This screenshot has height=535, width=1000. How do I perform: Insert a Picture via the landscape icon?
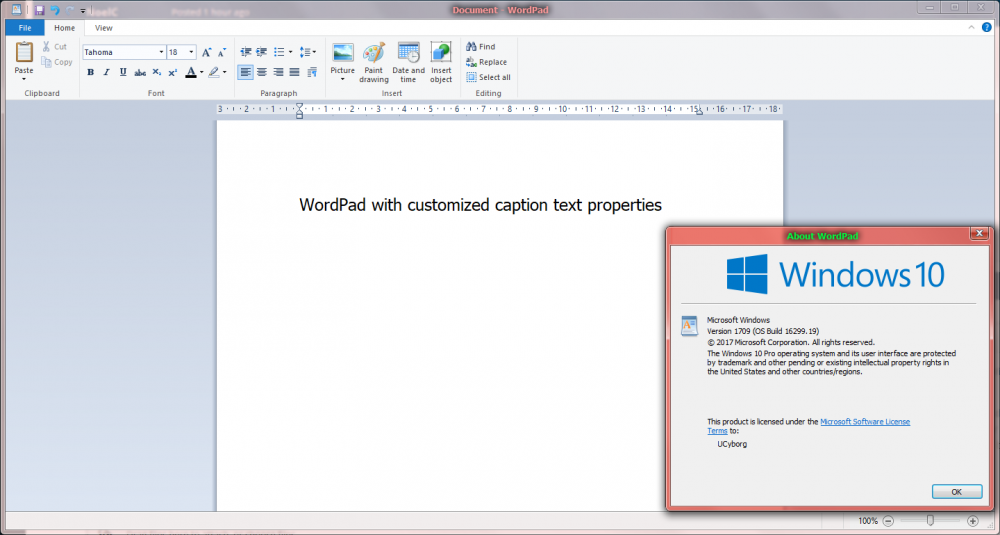tap(342, 52)
